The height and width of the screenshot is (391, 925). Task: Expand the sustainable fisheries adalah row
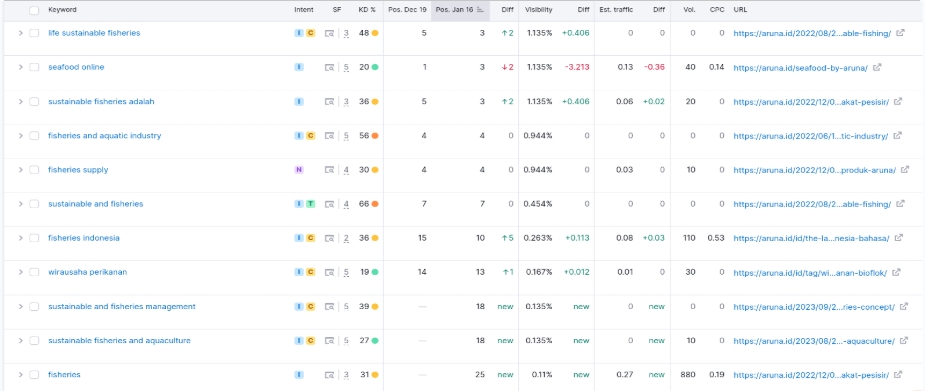pos(21,101)
